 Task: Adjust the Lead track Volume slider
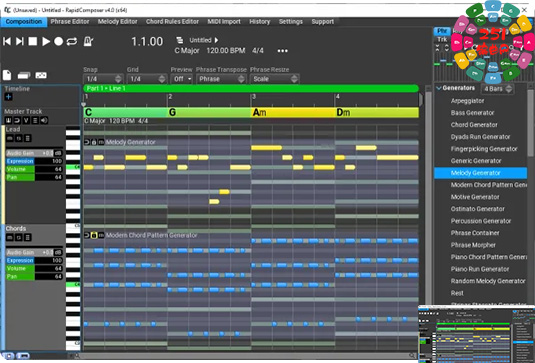point(34,169)
